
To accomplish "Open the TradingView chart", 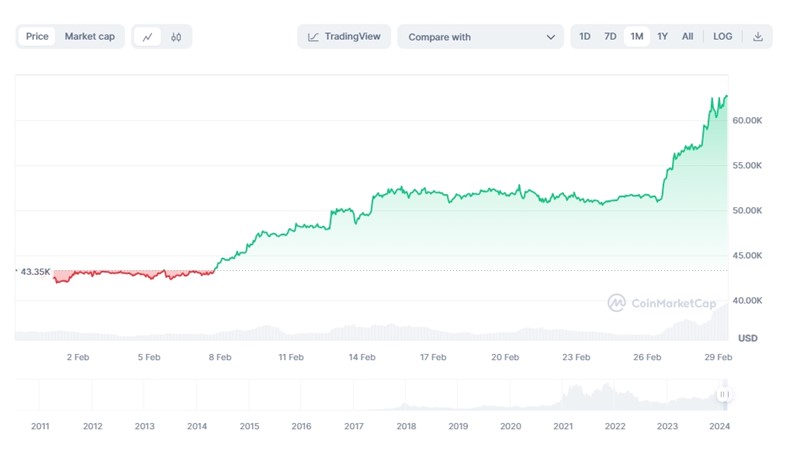I will (344, 37).
